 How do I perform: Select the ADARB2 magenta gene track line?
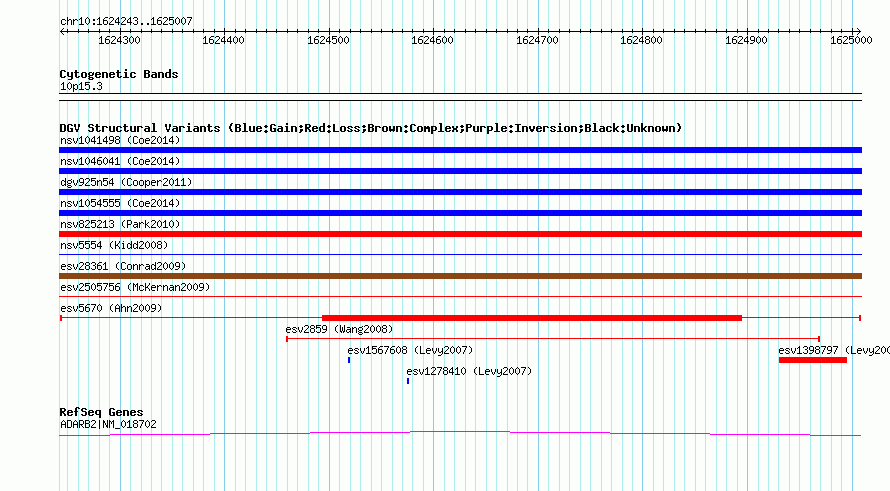[460, 434]
